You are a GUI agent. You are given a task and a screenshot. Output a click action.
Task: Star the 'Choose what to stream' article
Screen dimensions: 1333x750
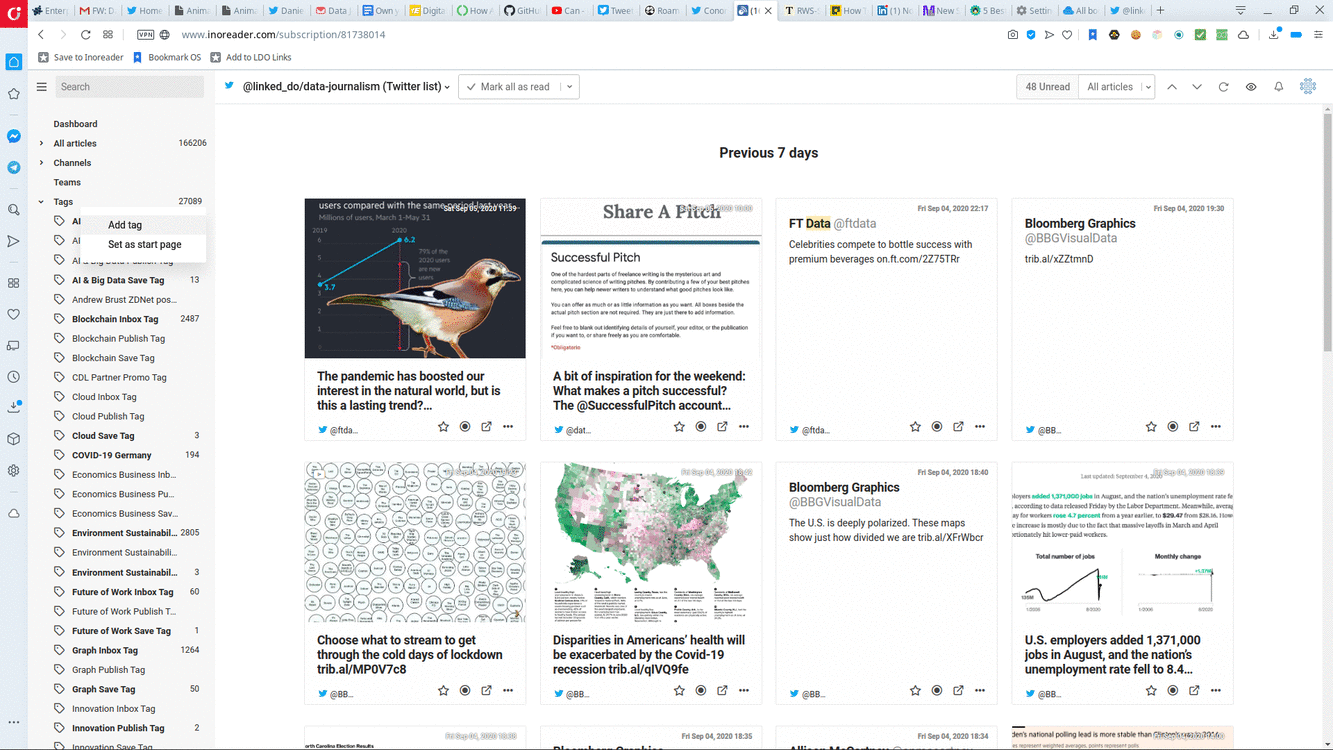pos(443,691)
